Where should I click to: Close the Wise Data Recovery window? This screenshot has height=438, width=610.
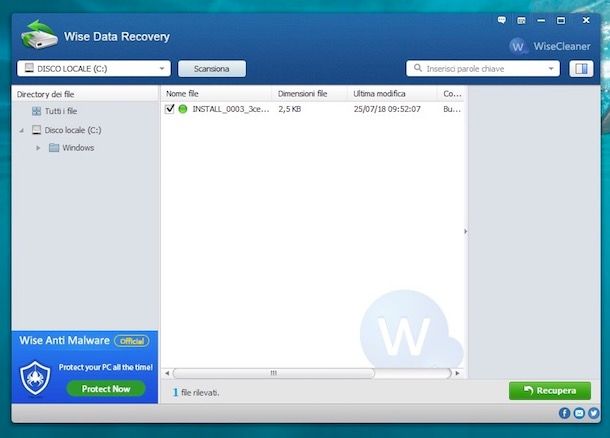586,20
